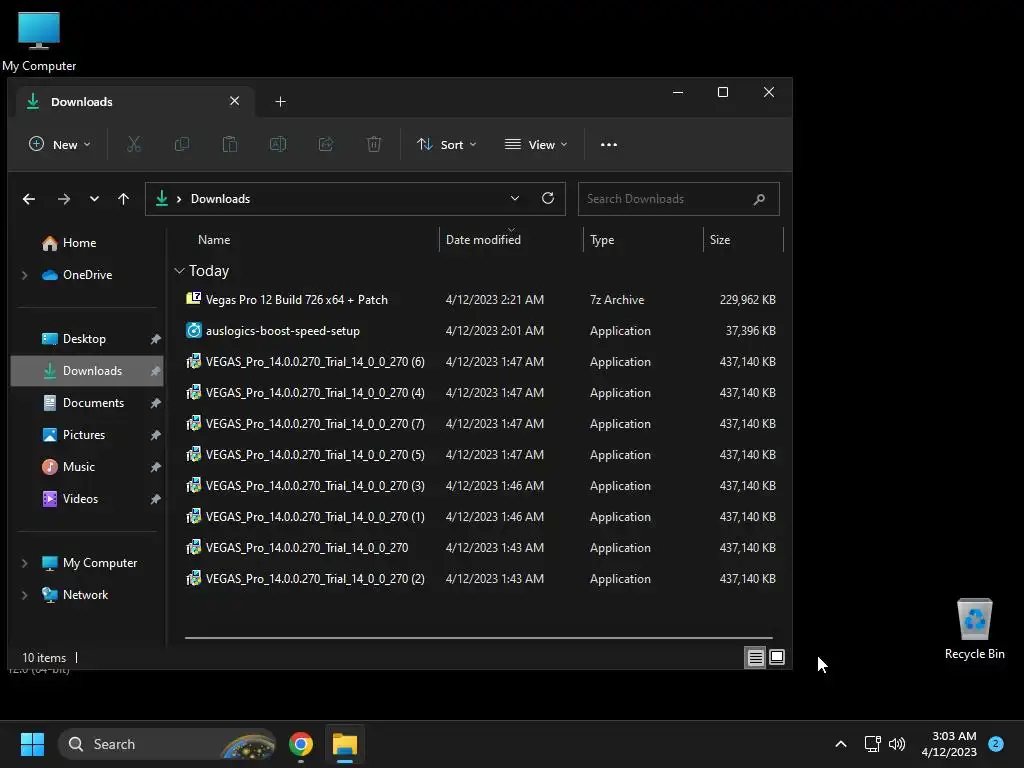Select VEGAS_Pro_14.0.0.270_Trial_14_0_0_270 (4)

click(480, 392)
